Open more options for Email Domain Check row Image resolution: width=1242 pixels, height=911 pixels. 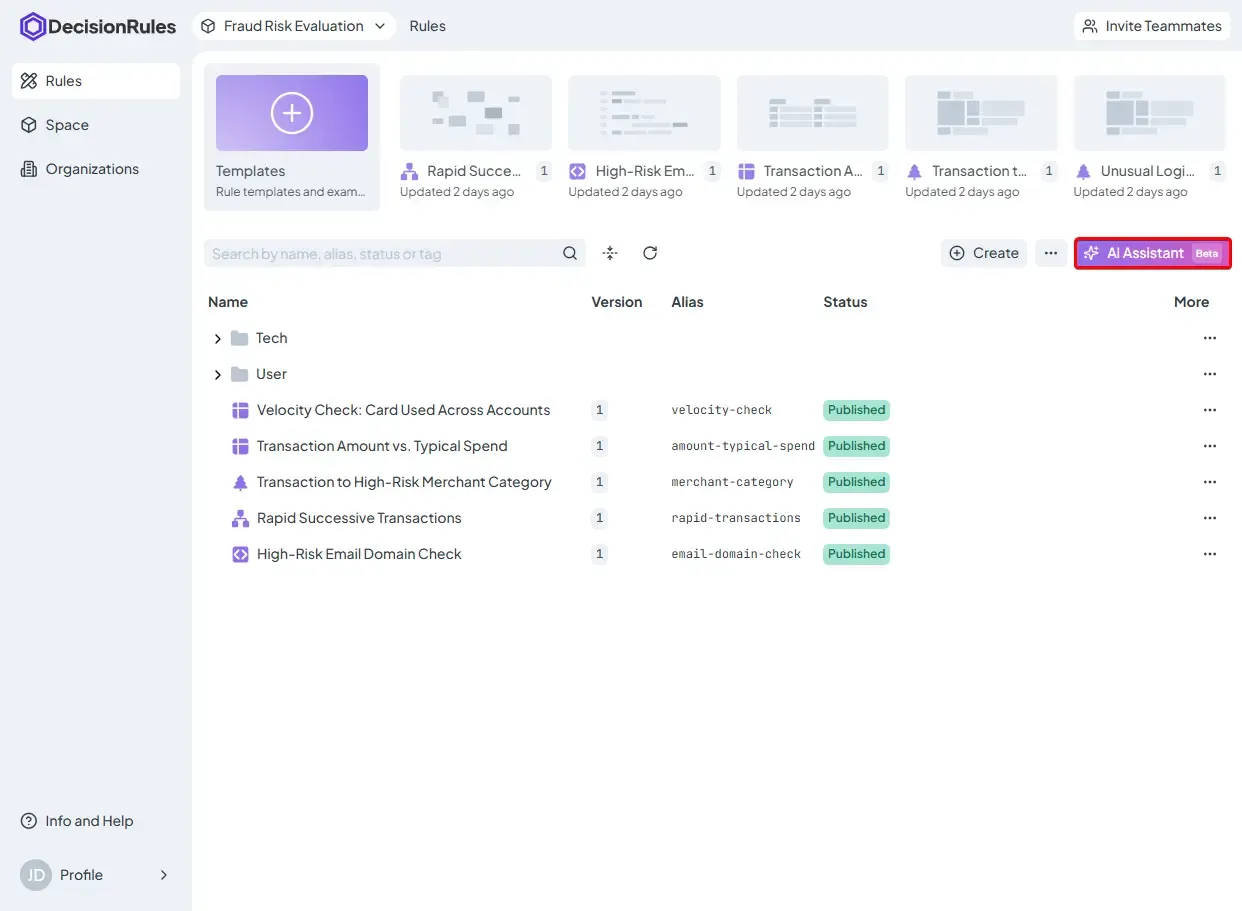coord(1210,554)
